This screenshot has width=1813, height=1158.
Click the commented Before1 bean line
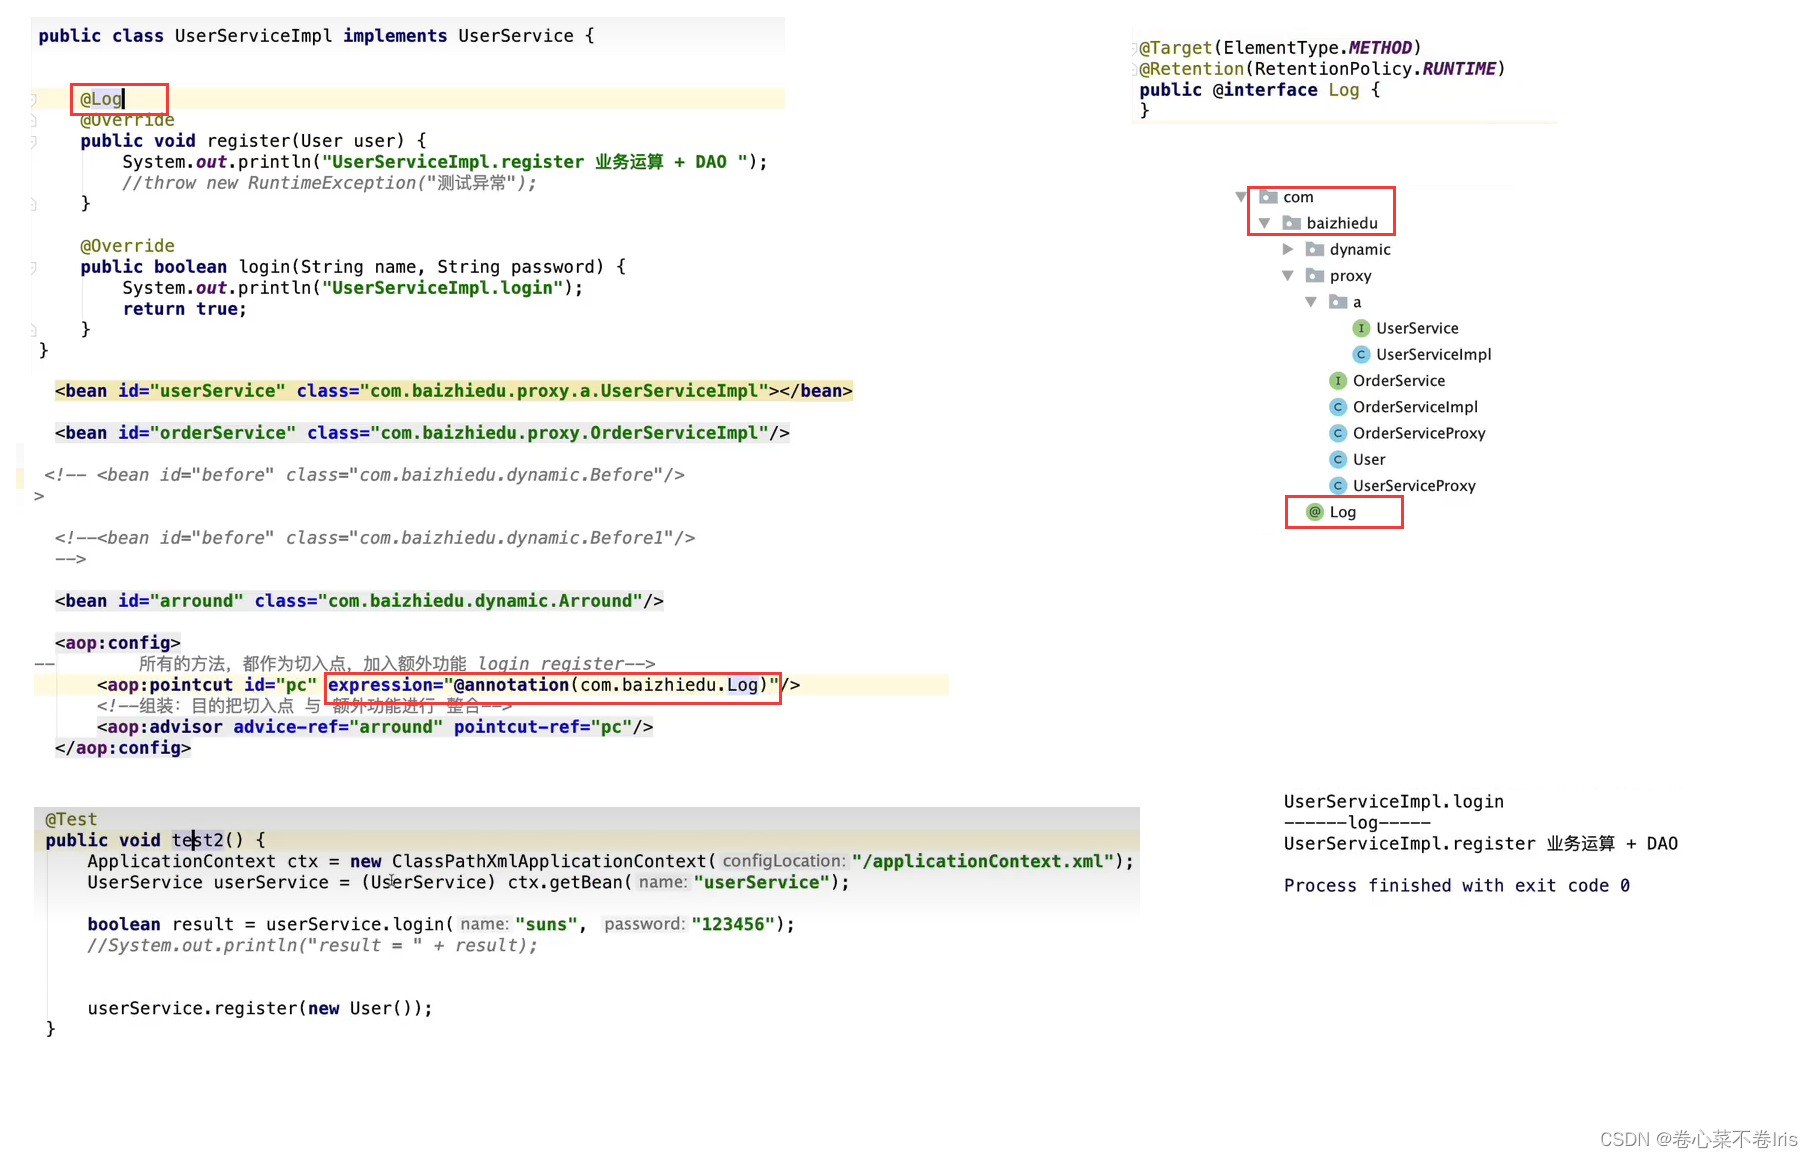(x=375, y=538)
